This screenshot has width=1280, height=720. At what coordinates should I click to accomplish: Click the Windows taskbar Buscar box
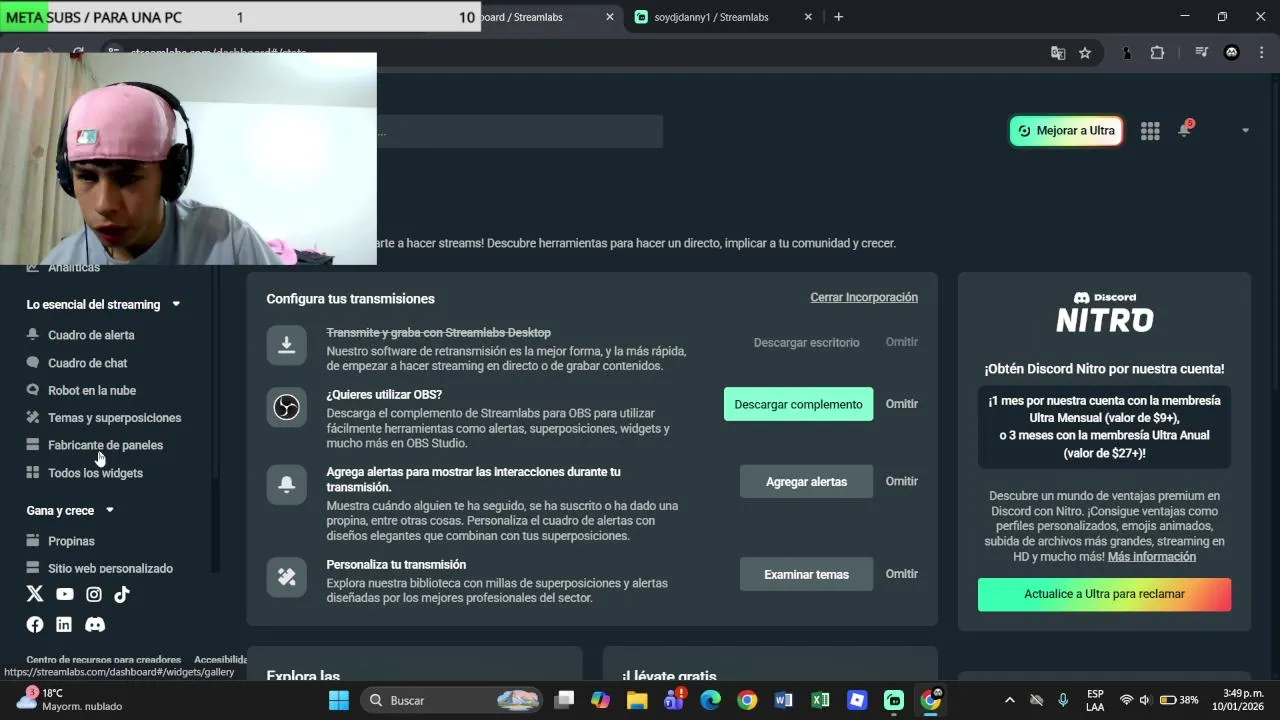click(450, 700)
